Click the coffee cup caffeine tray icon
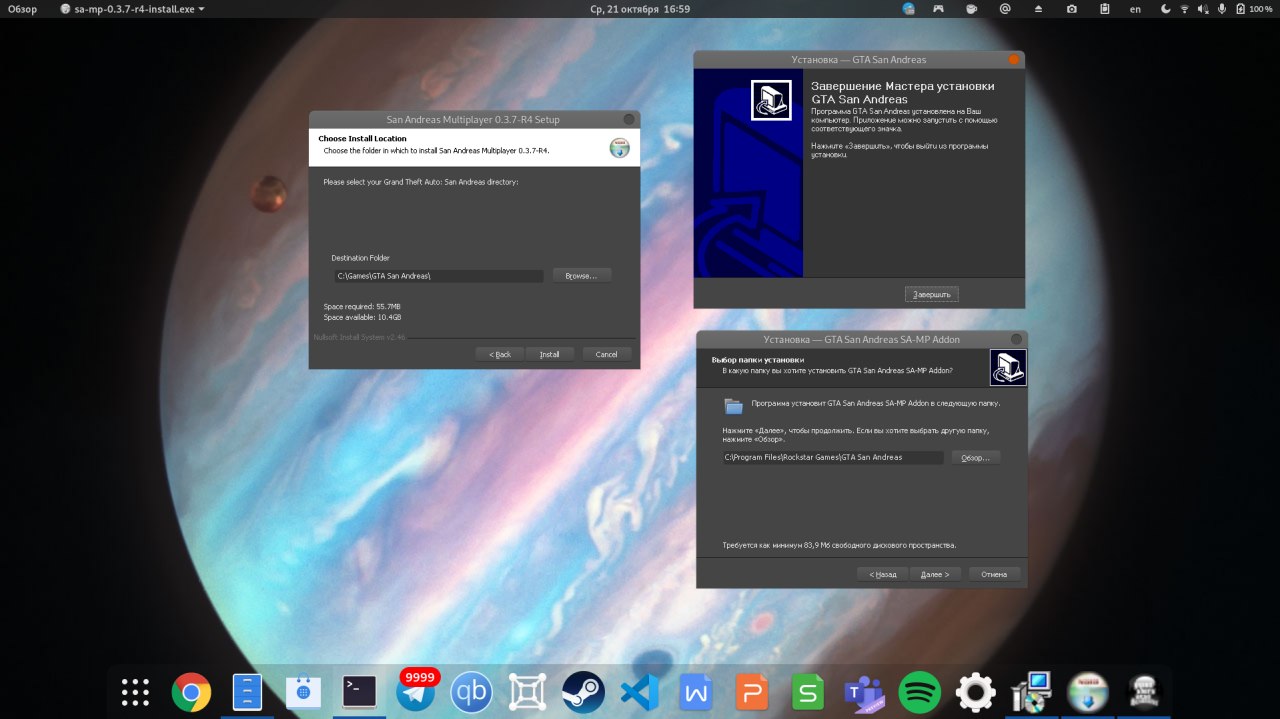Screen dimensions: 1280x719 971,8
